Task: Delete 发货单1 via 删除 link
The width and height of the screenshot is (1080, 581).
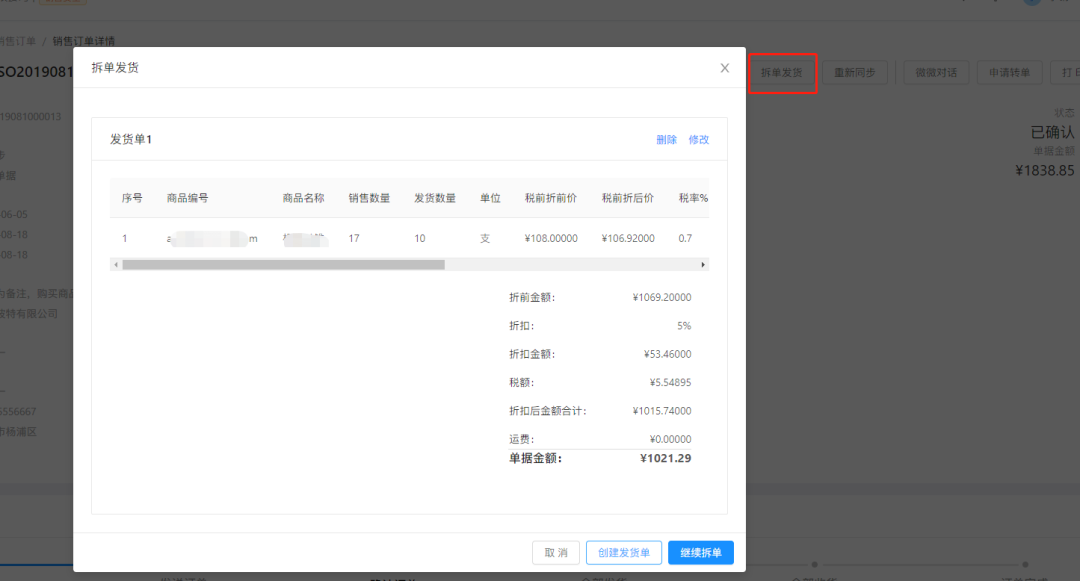Action: click(x=666, y=140)
